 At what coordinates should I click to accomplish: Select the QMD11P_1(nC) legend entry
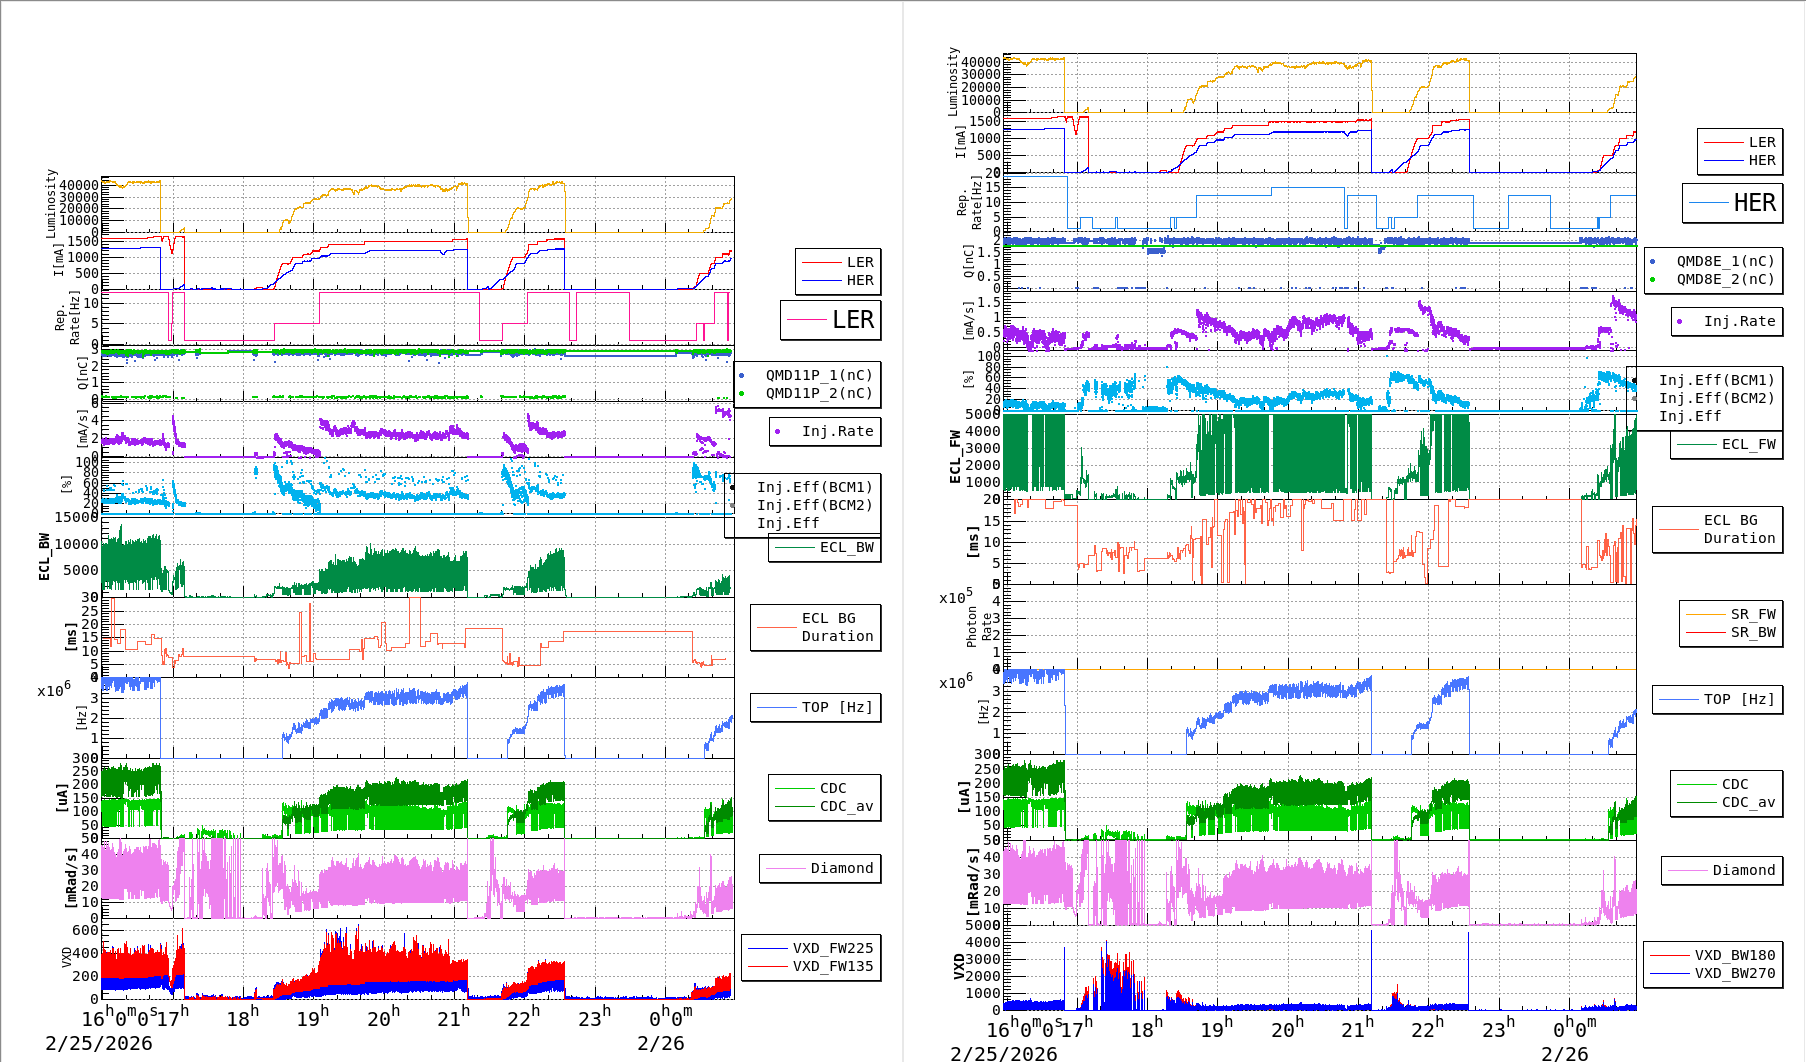coord(818,375)
